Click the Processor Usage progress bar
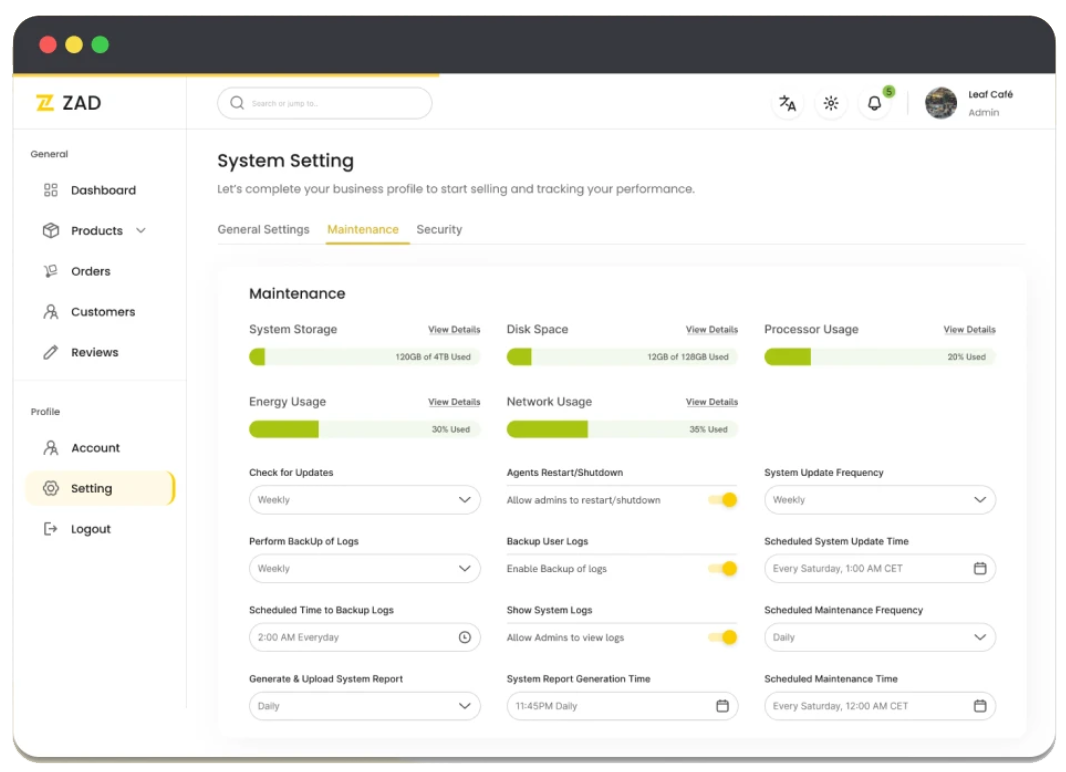 point(879,357)
